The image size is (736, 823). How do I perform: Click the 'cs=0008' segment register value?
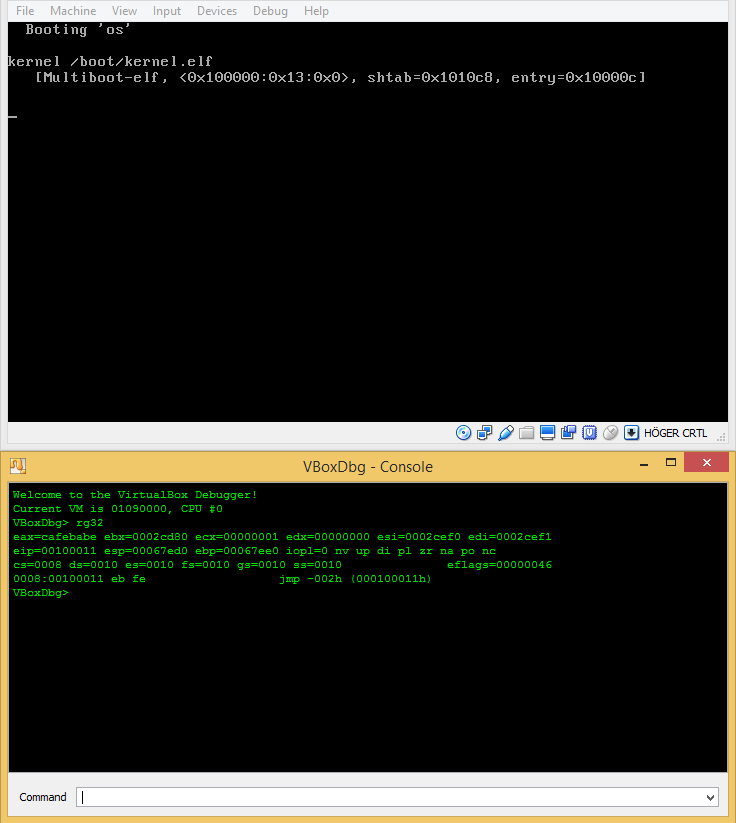pos(37,565)
